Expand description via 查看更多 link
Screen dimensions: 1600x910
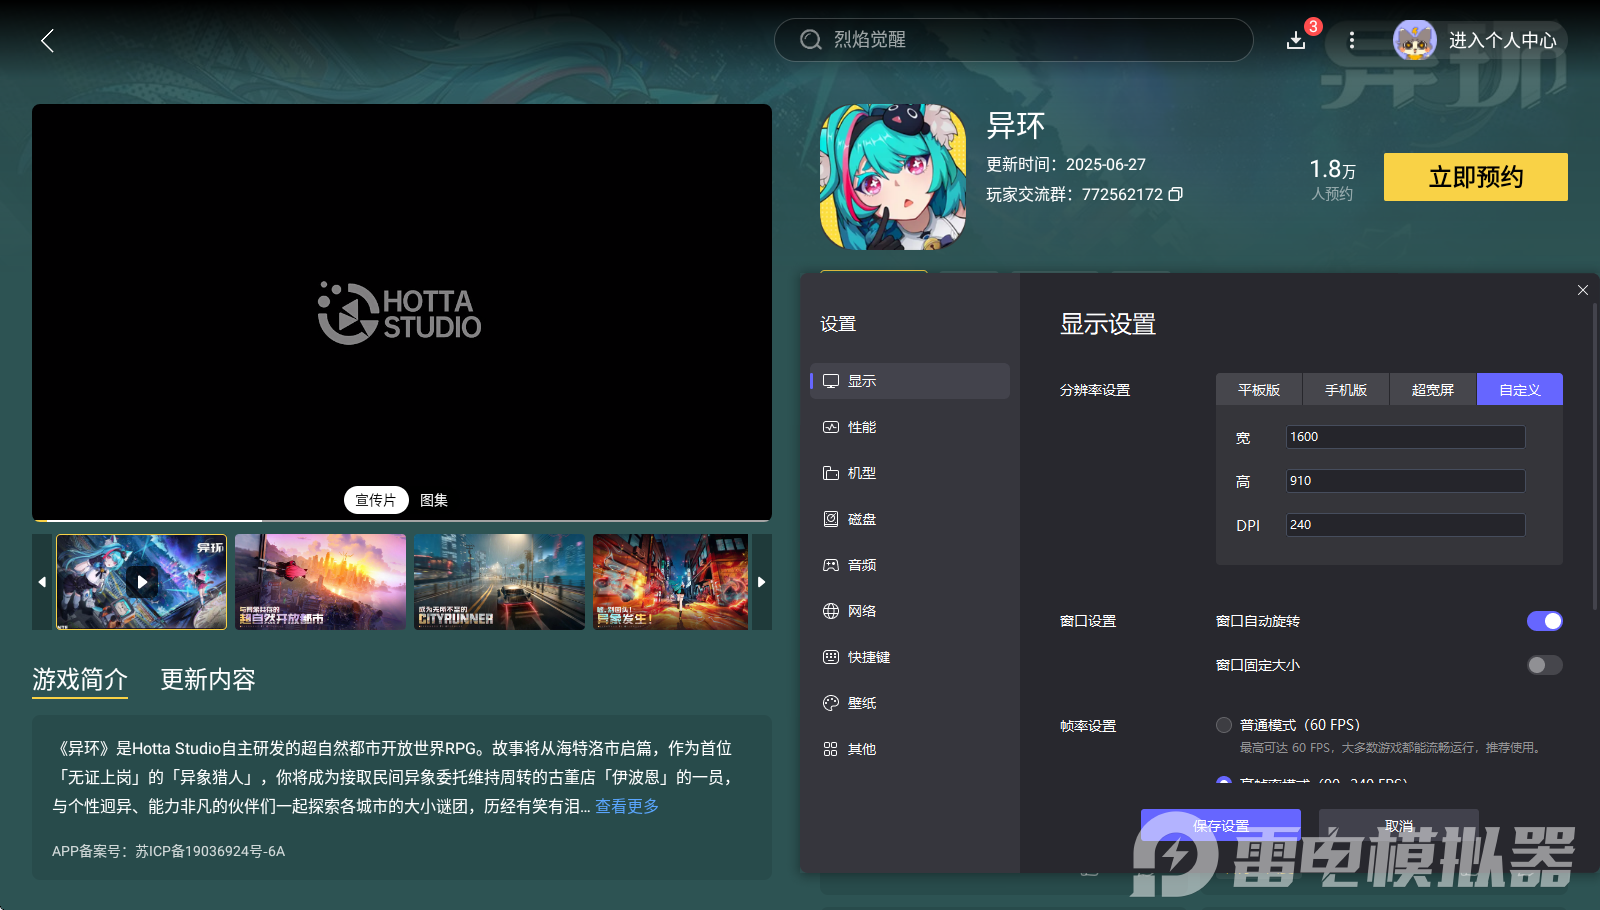tap(627, 806)
